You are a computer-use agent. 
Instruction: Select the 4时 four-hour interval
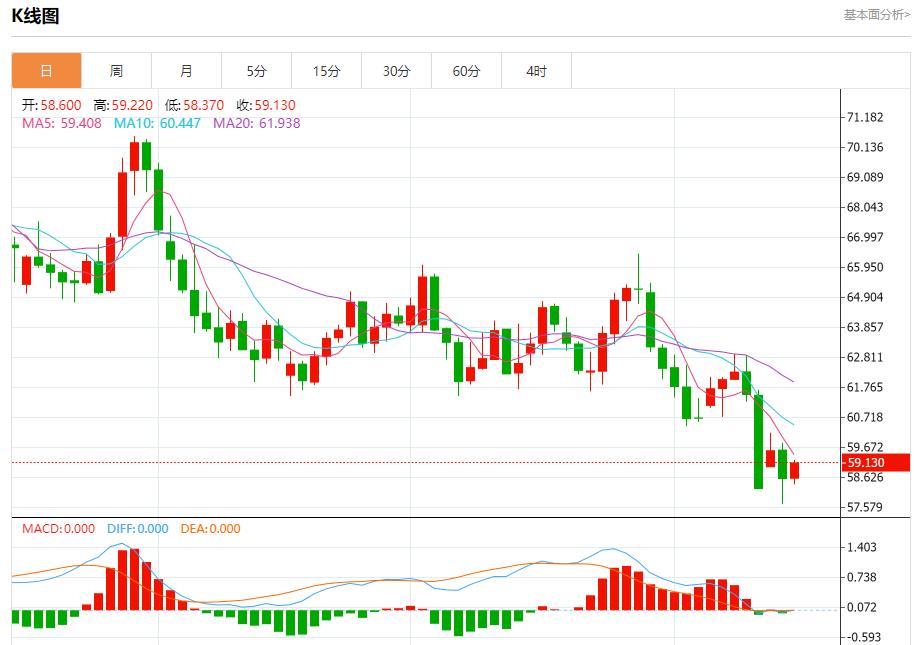(x=536, y=70)
